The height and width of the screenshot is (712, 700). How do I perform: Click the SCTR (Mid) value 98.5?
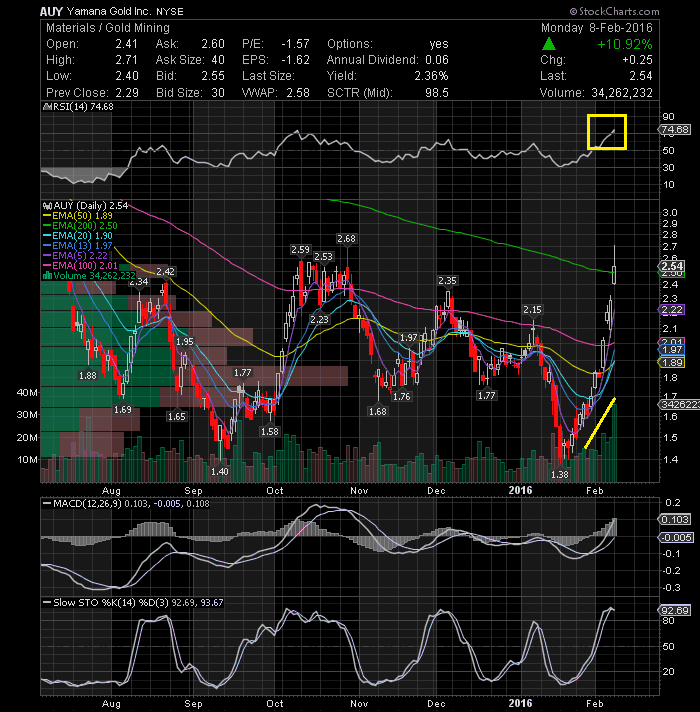(437, 93)
